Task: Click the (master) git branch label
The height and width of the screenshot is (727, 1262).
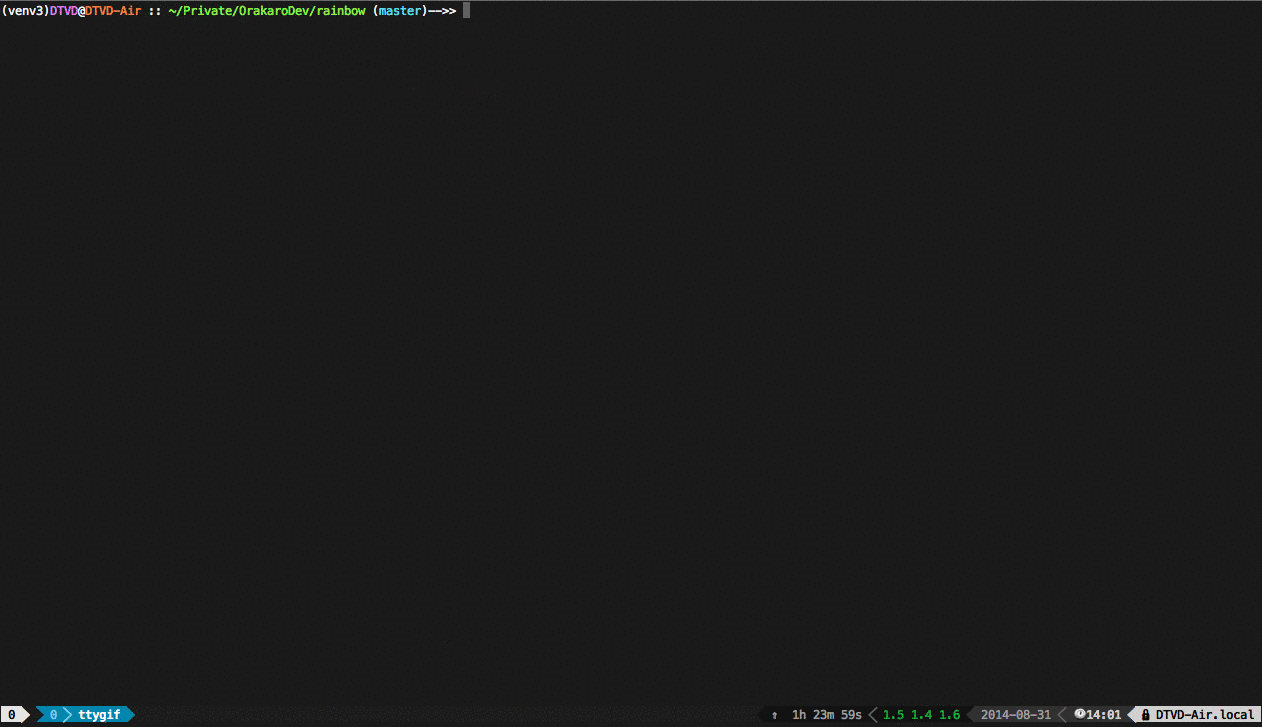Action: [400, 11]
